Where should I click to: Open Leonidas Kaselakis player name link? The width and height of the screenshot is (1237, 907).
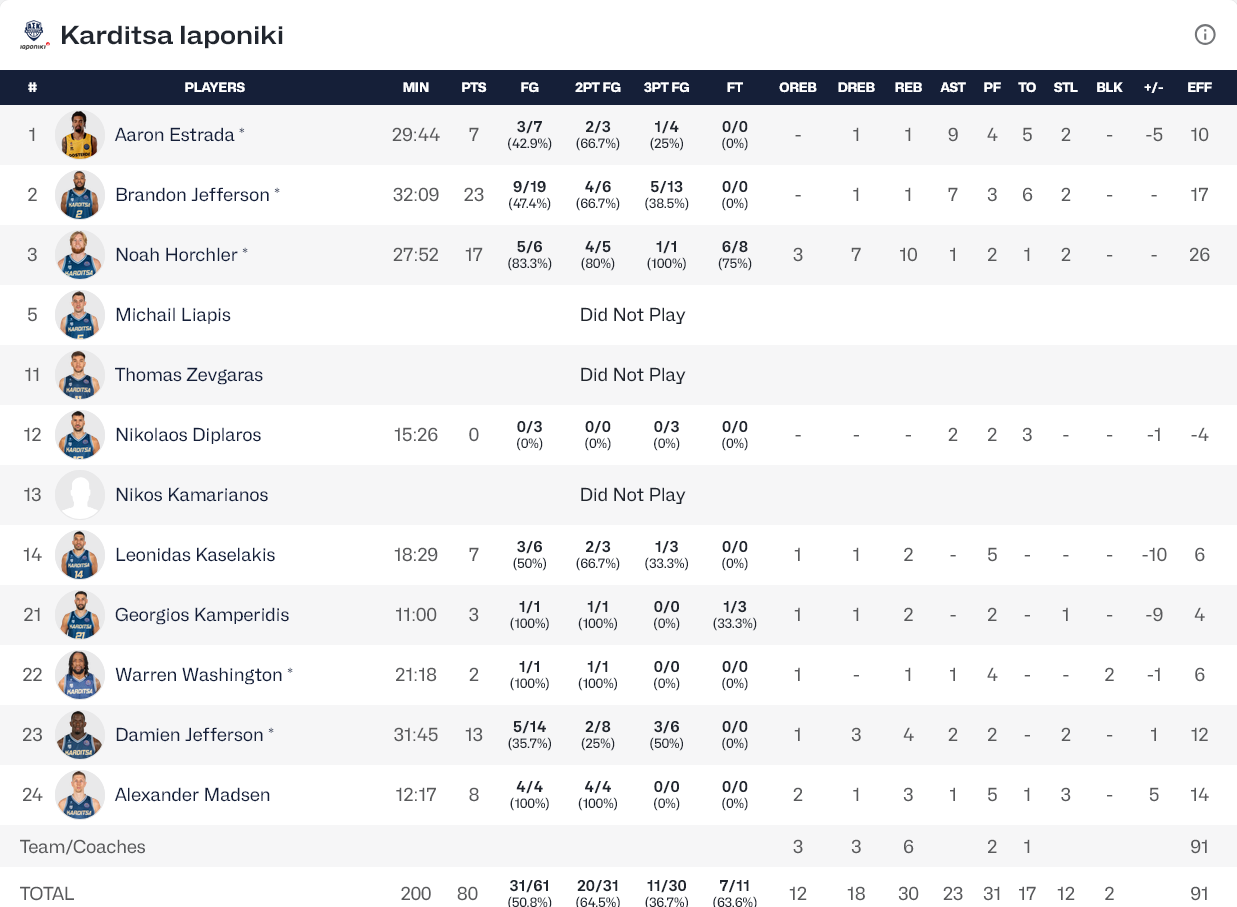coord(195,555)
